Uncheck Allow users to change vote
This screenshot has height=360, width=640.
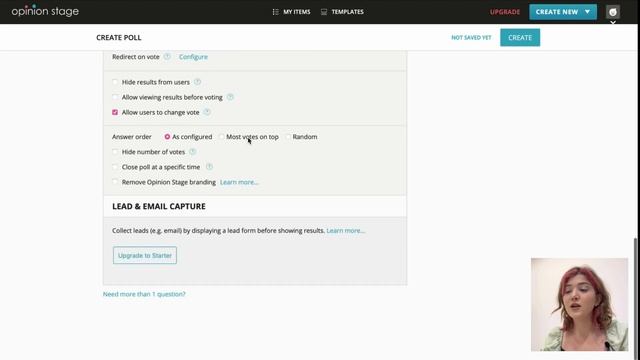pos(115,112)
